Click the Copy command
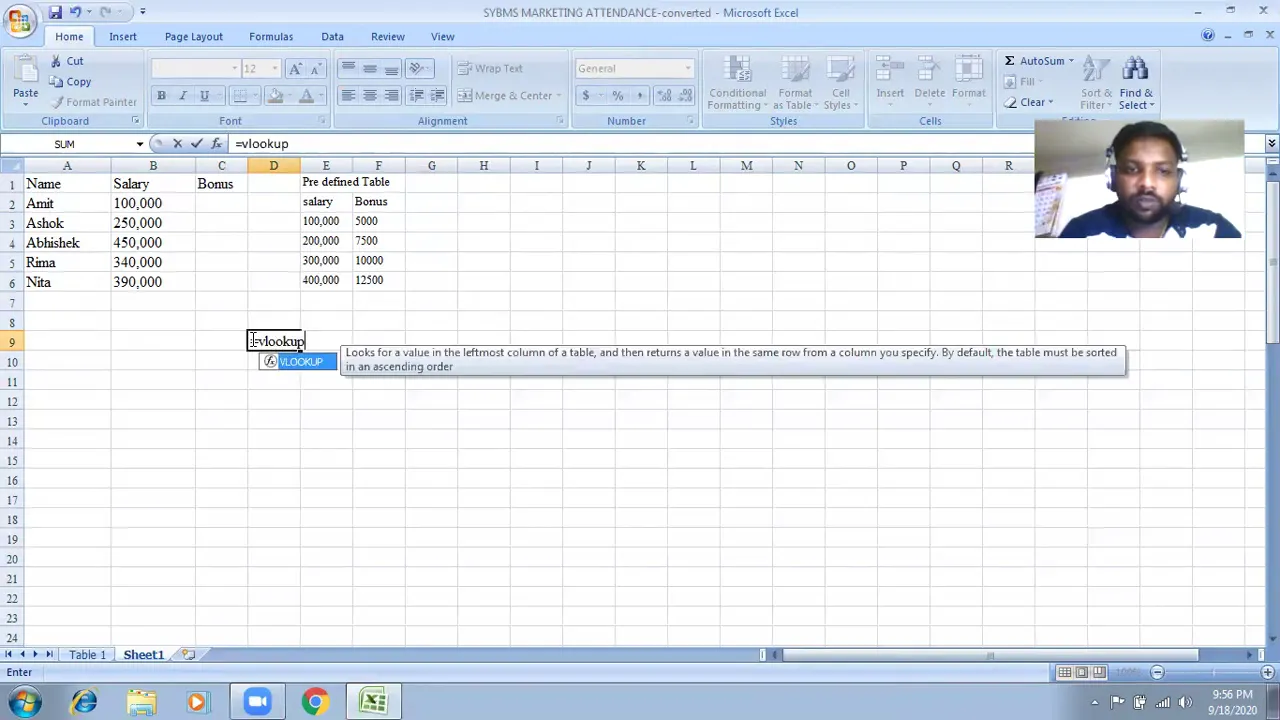Screen dimensions: 1280x720 click(70, 81)
